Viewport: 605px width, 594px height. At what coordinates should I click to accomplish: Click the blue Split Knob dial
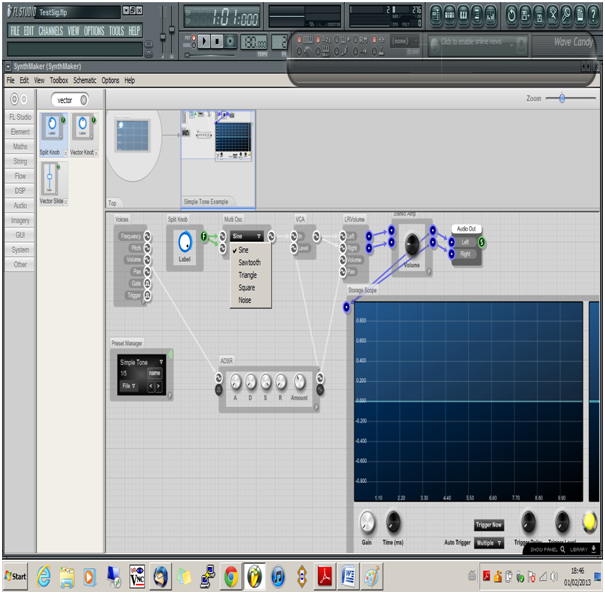[x=185, y=242]
